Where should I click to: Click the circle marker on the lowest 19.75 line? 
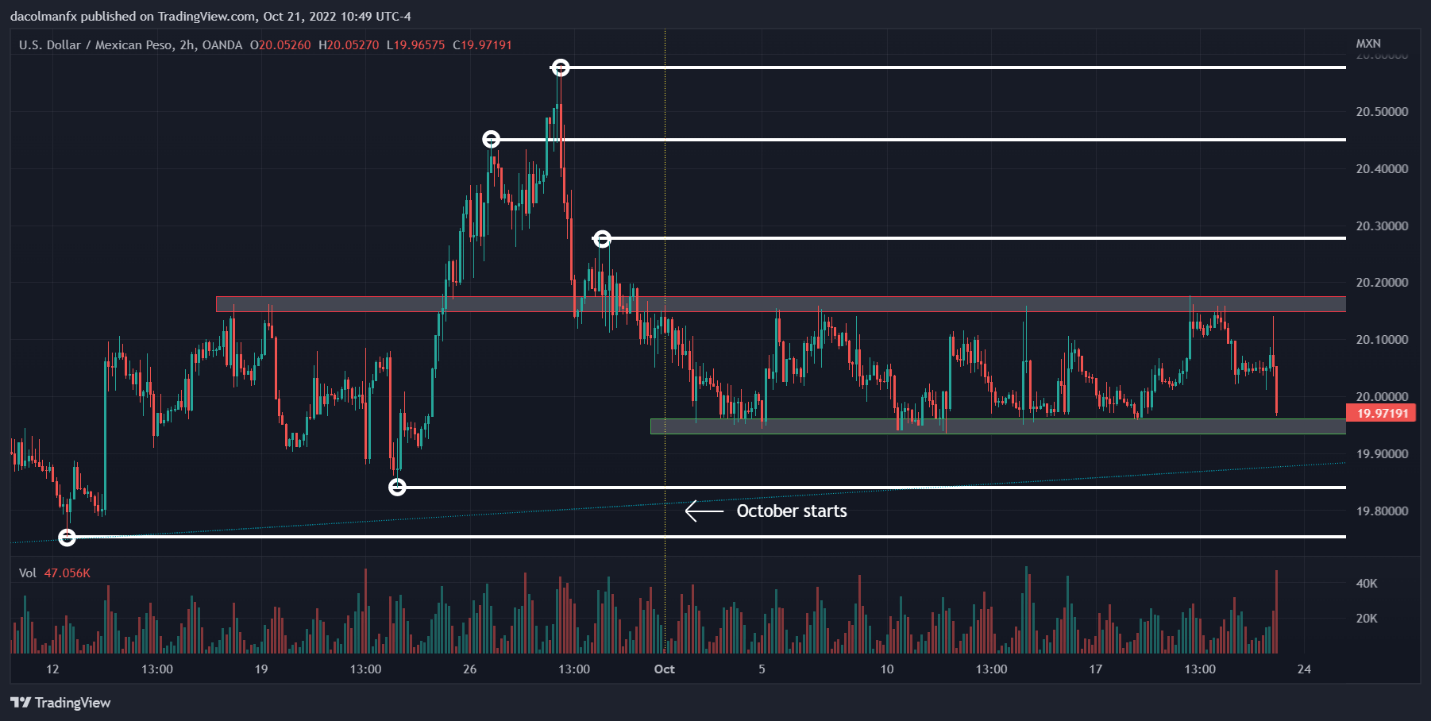tap(67, 537)
